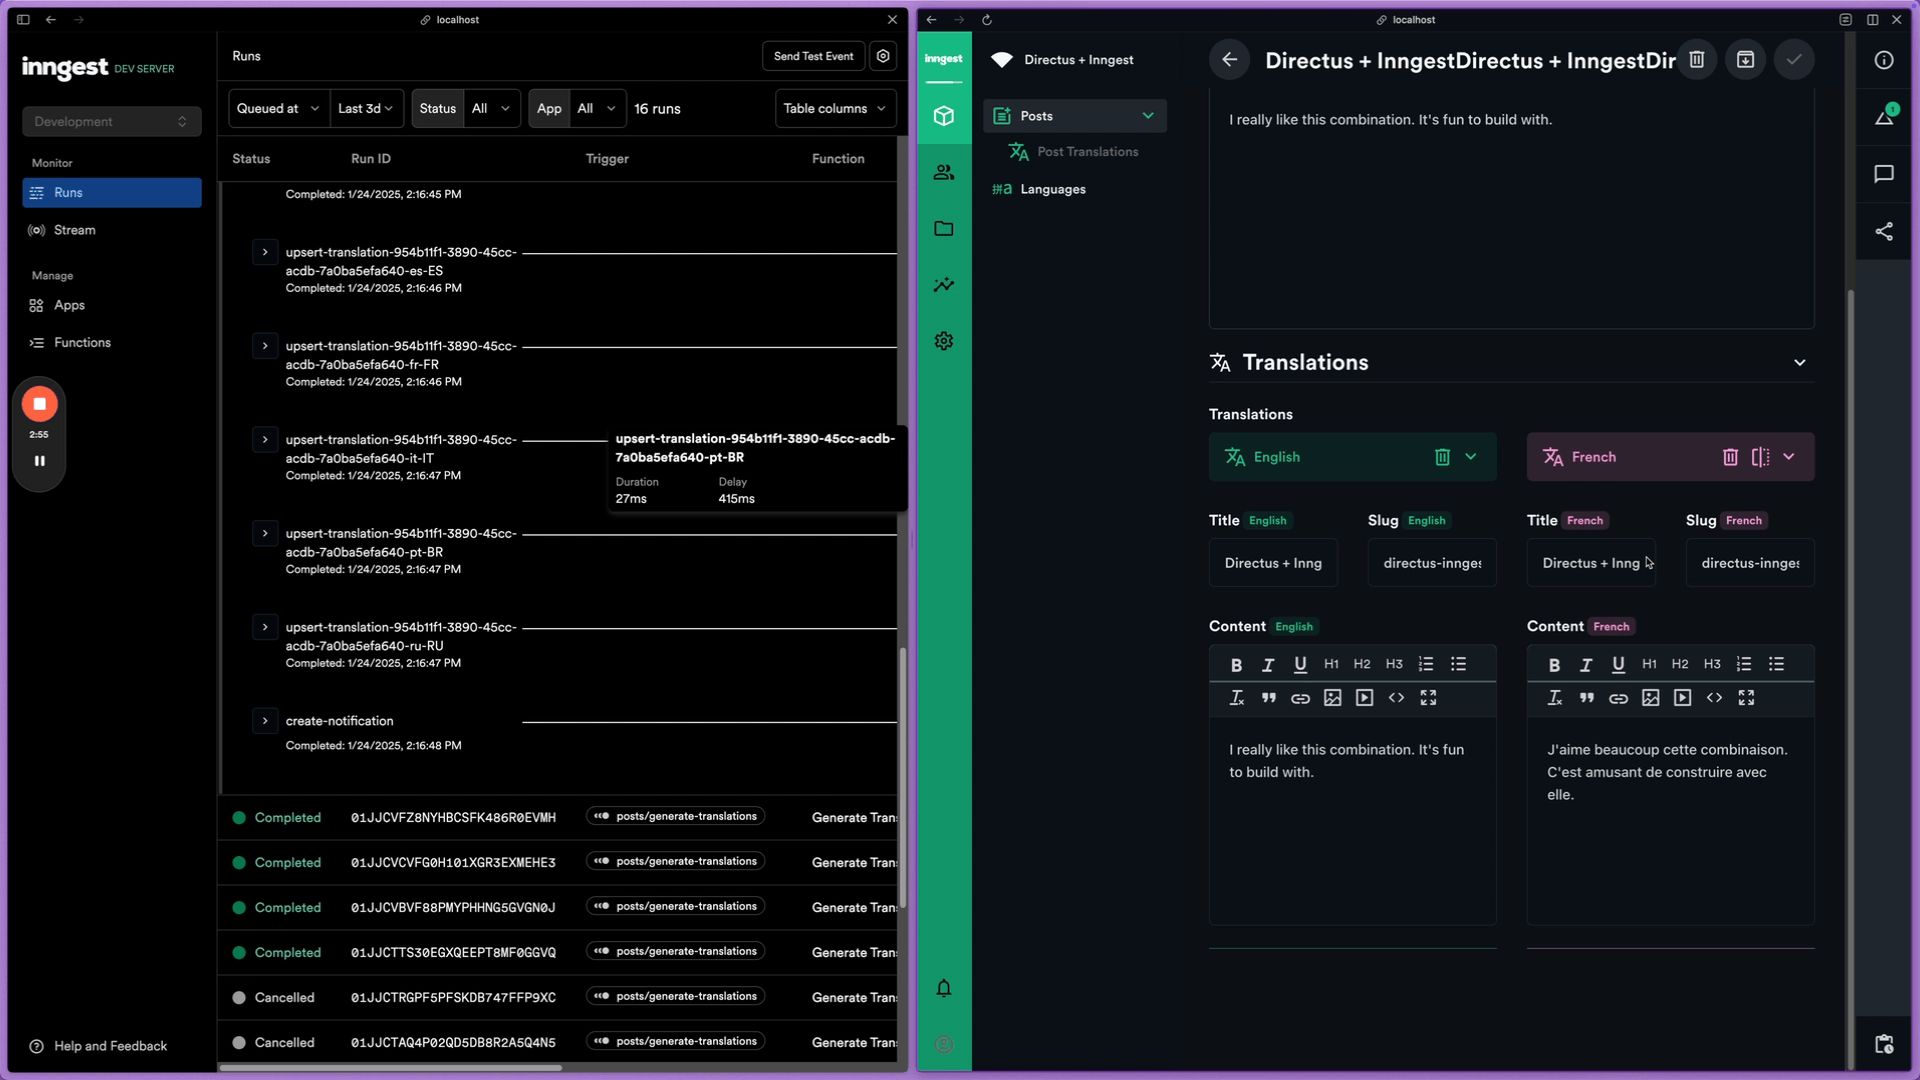Delete the French translation via trash icon
This screenshot has height=1080, width=1920.
tap(1730, 457)
